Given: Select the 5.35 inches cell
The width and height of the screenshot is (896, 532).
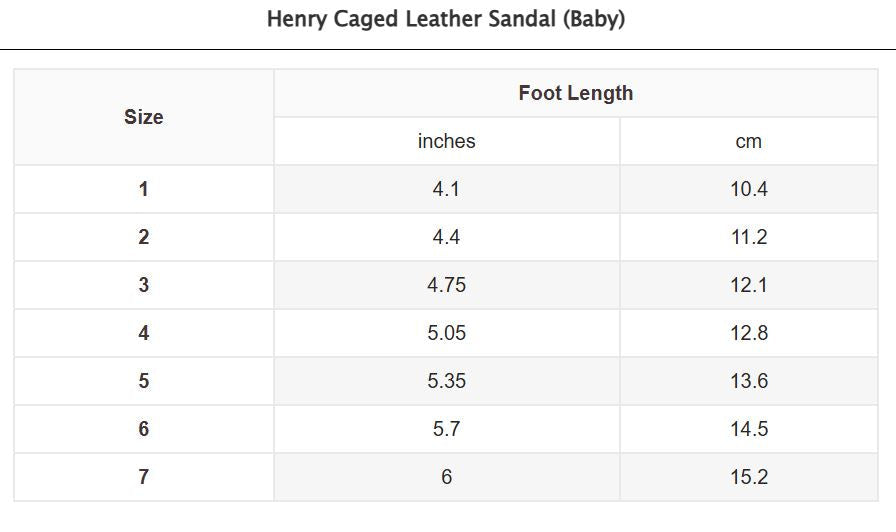Looking at the screenshot, I should pyautogui.click(x=446, y=381).
